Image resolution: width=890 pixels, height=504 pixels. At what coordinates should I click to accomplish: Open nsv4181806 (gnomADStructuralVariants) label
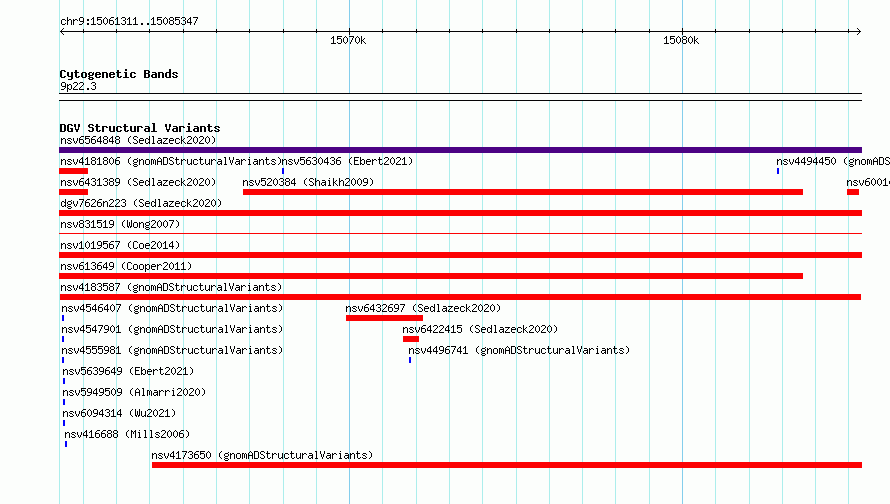(x=171, y=161)
